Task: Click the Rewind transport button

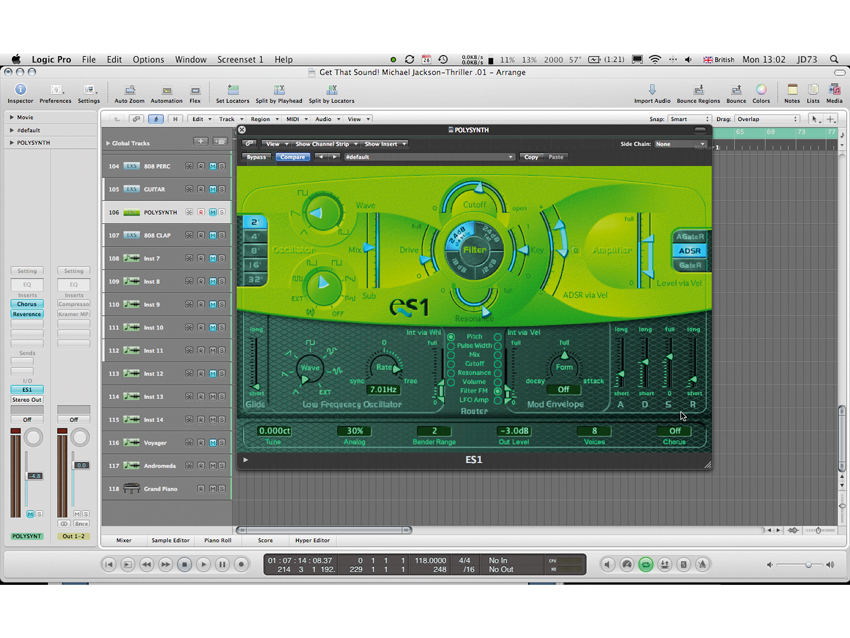Action: click(x=146, y=564)
